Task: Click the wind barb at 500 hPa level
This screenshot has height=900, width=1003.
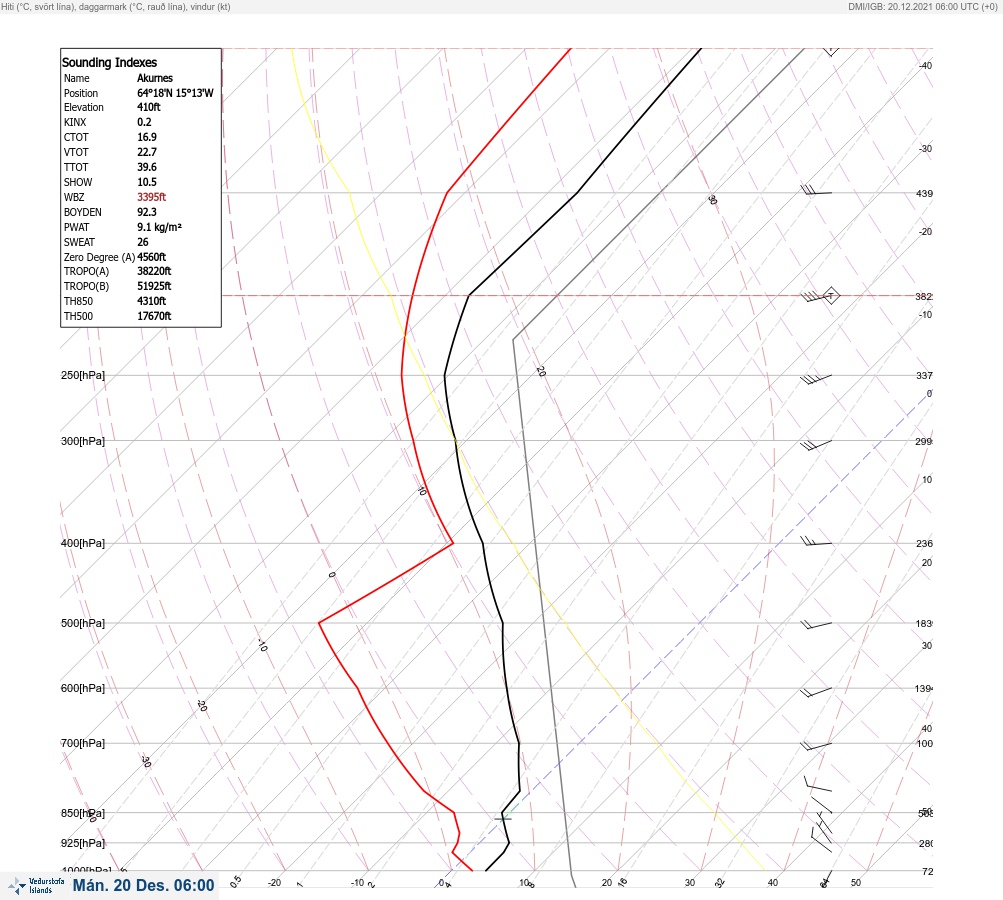Action: [816, 624]
